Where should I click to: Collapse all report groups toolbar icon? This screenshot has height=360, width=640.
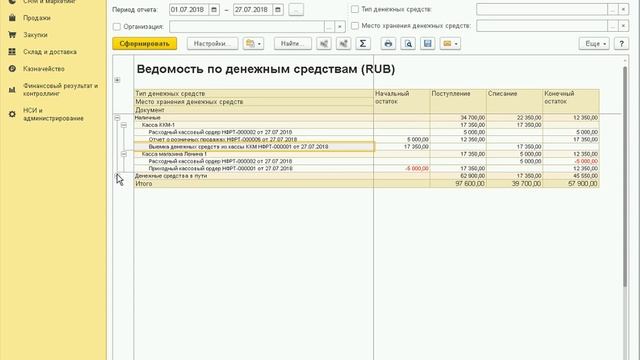click(324, 43)
